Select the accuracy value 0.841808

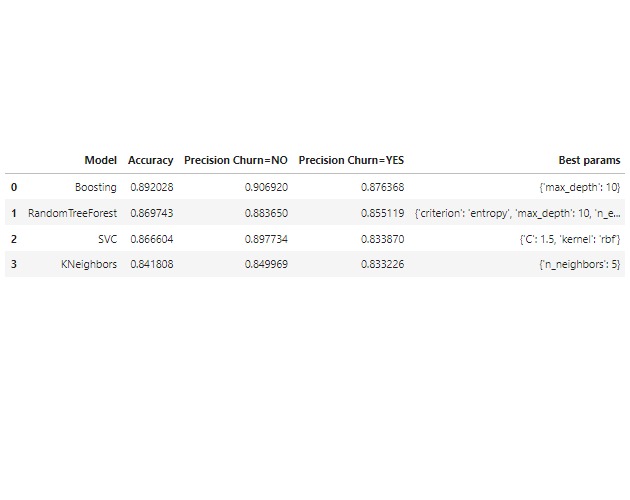152,265
